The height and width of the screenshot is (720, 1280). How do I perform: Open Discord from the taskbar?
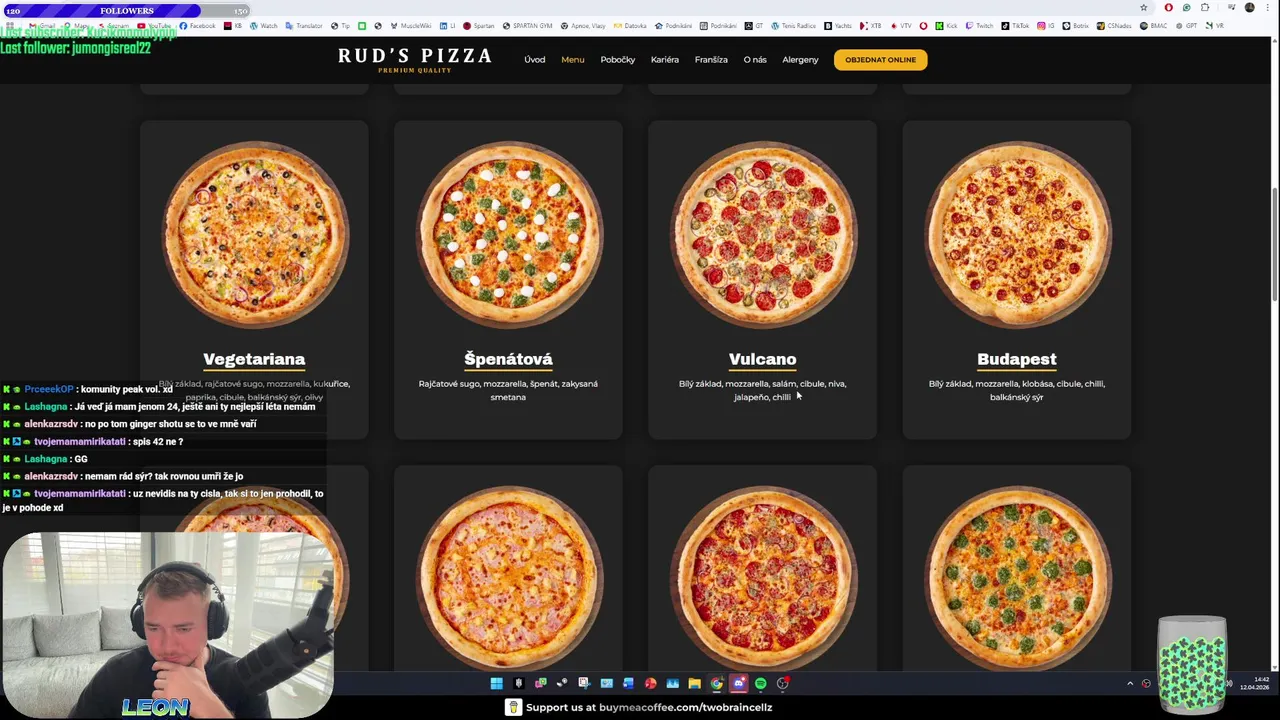(x=738, y=684)
